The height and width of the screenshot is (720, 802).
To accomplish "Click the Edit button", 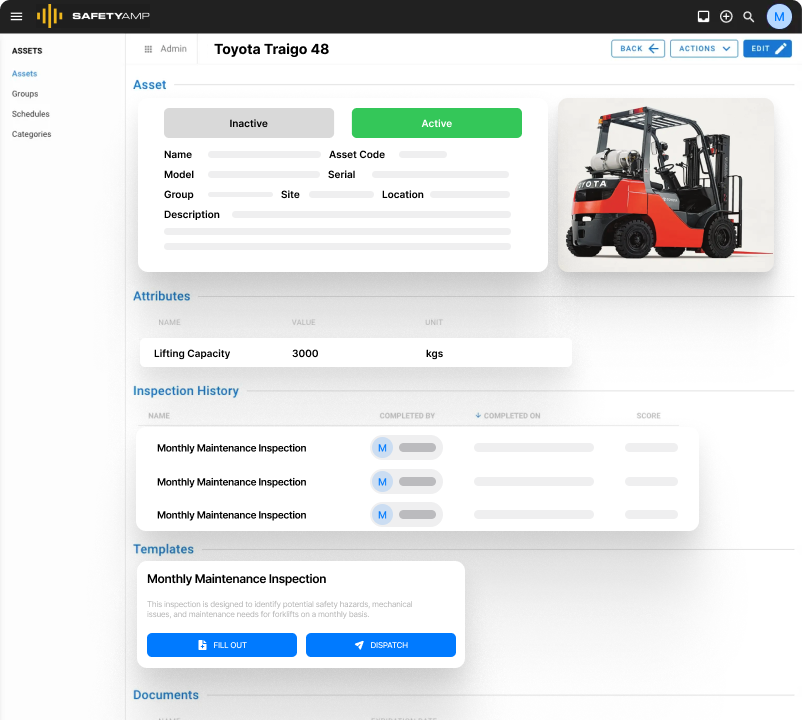I will point(767,49).
